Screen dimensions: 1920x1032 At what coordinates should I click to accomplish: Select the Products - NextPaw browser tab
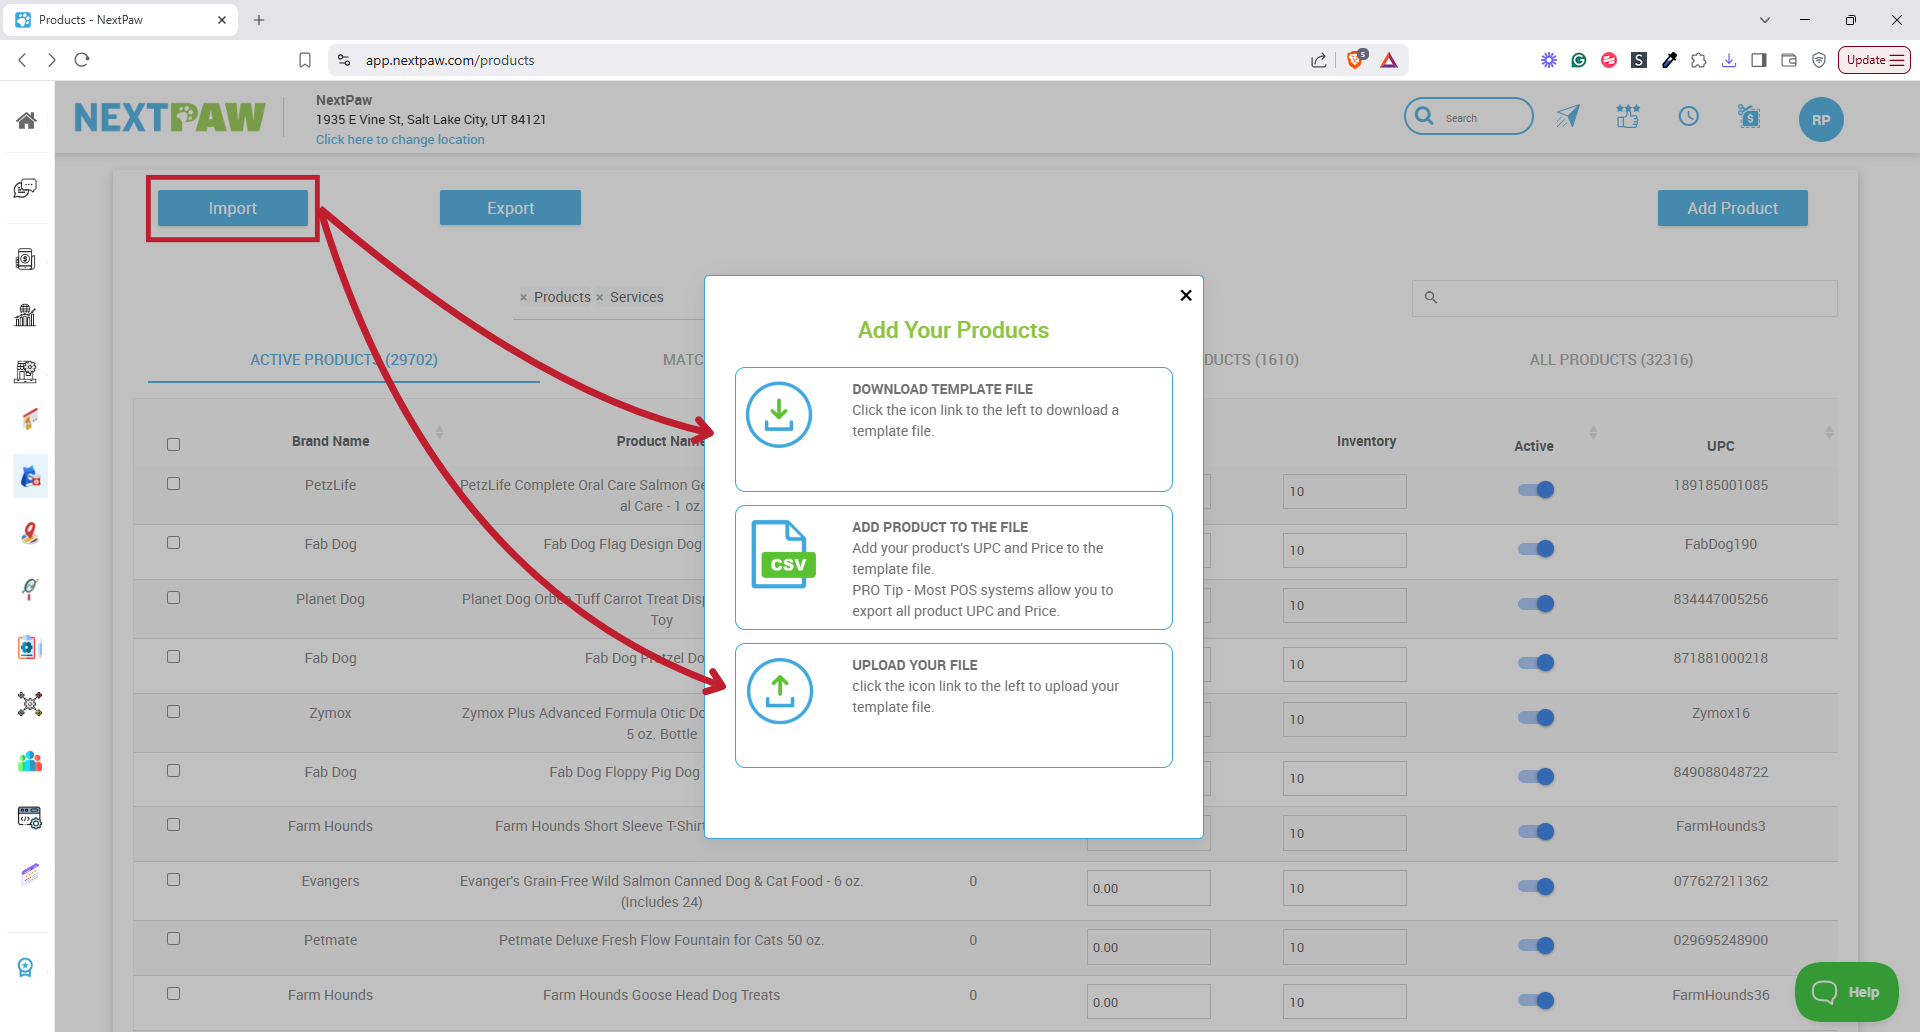[x=120, y=20]
